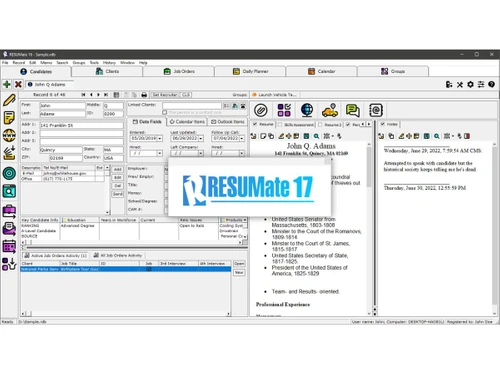Viewport: 500px width, 375px height.
Task: Click the City input field
Action: (61, 150)
